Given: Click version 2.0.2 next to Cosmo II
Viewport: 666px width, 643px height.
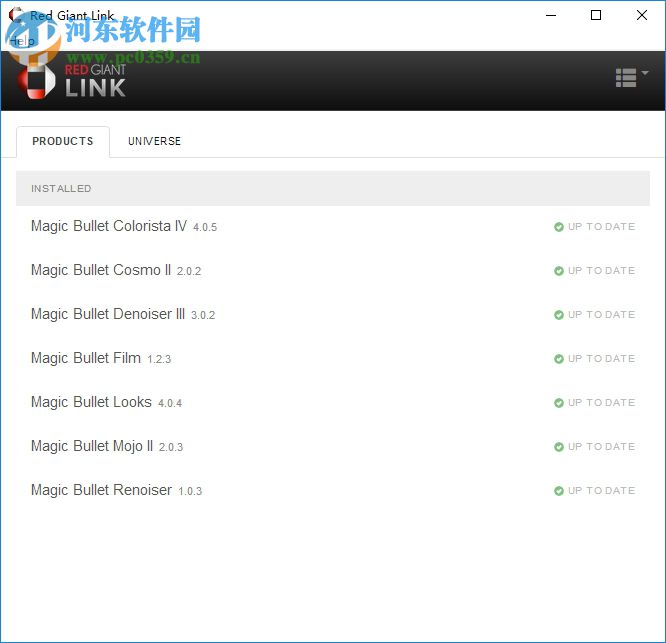Looking at the screenshot, I should (x=189, y=271).
